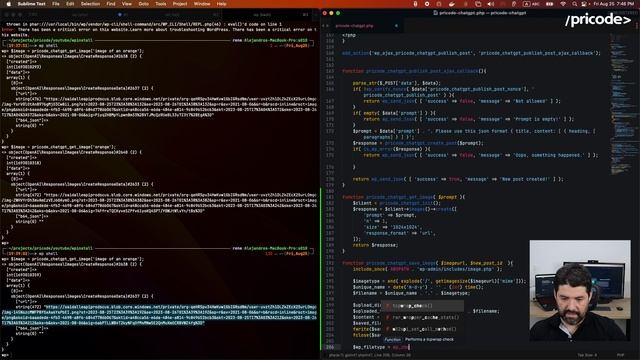Choose the rar_wrapper_cache_stats() autocomplete suggestion
Image resolution: width=640 pixels, height=360 pixels.
(422, 317)
